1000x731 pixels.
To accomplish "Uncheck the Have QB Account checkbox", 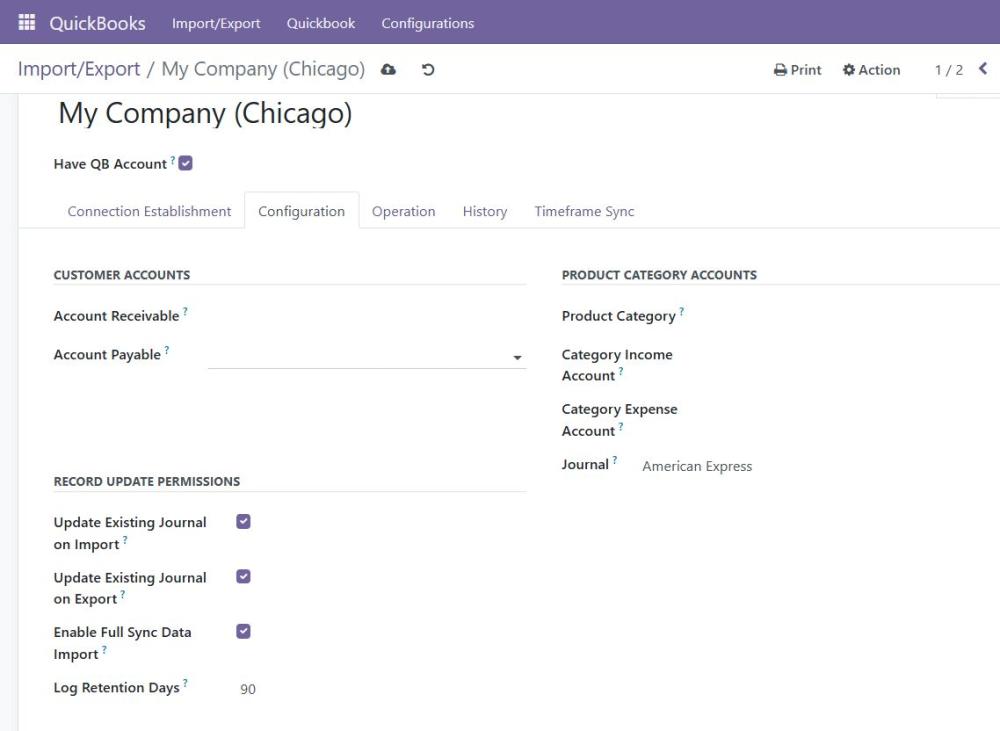I will click(186, 163).
